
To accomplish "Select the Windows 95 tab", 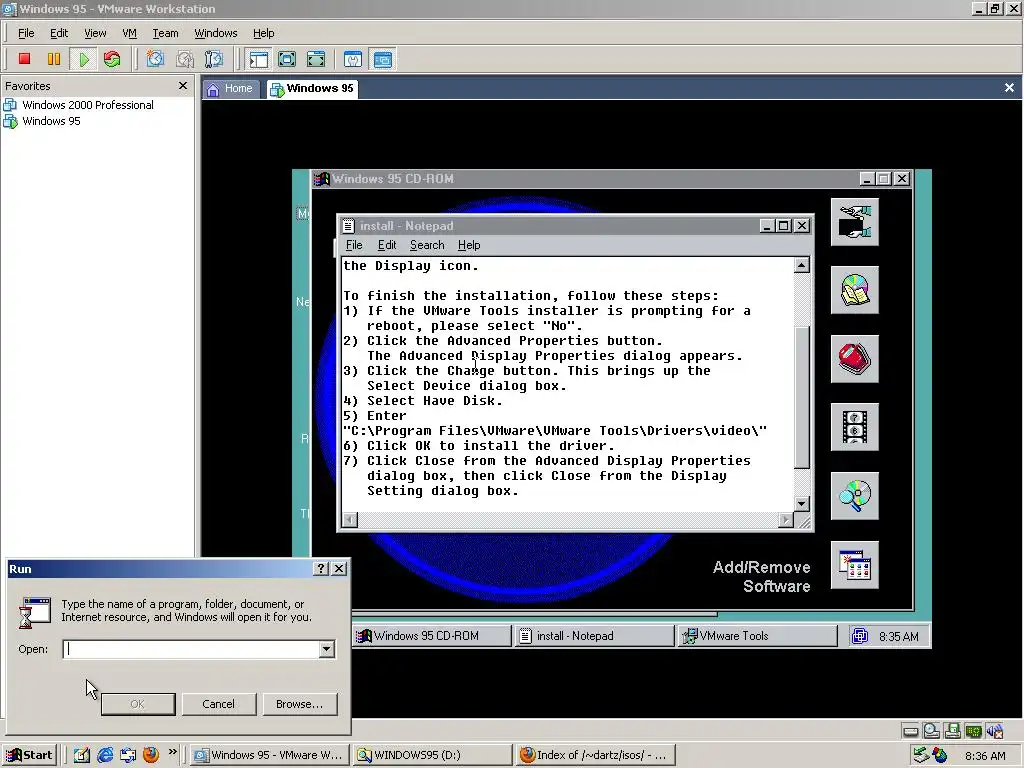I will click(x=312, y=89).
